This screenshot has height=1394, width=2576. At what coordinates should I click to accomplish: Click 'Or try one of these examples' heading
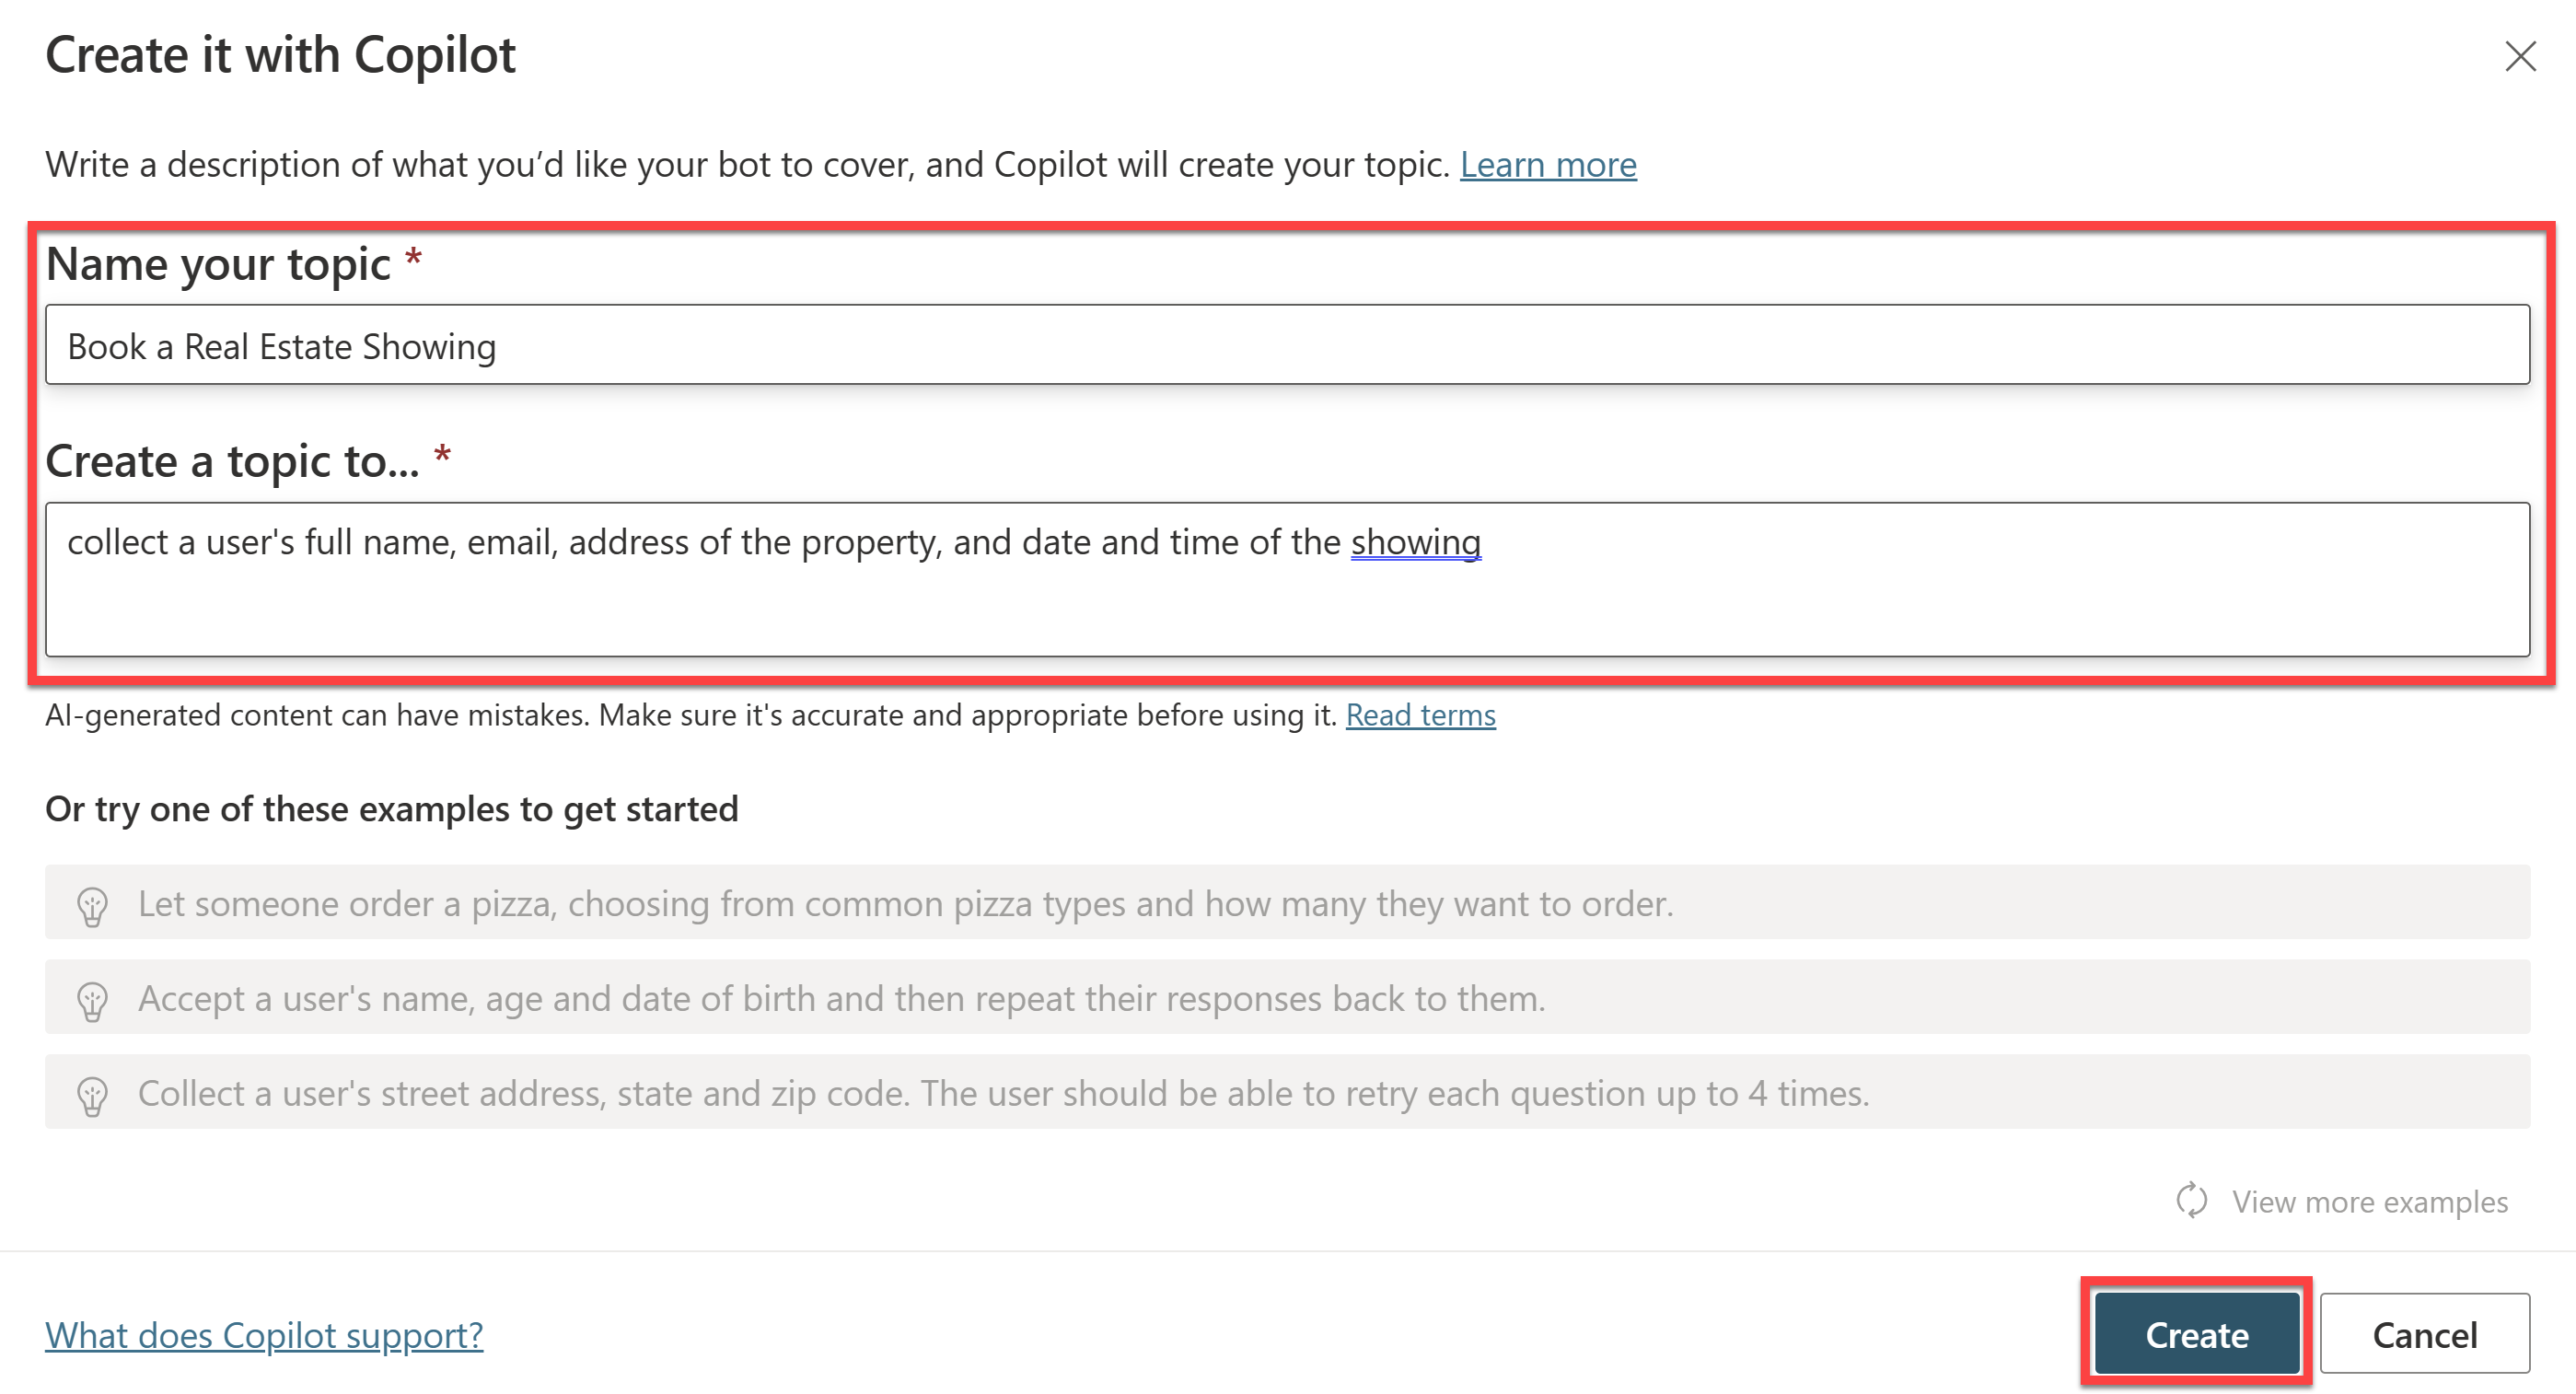pos(392,809)
